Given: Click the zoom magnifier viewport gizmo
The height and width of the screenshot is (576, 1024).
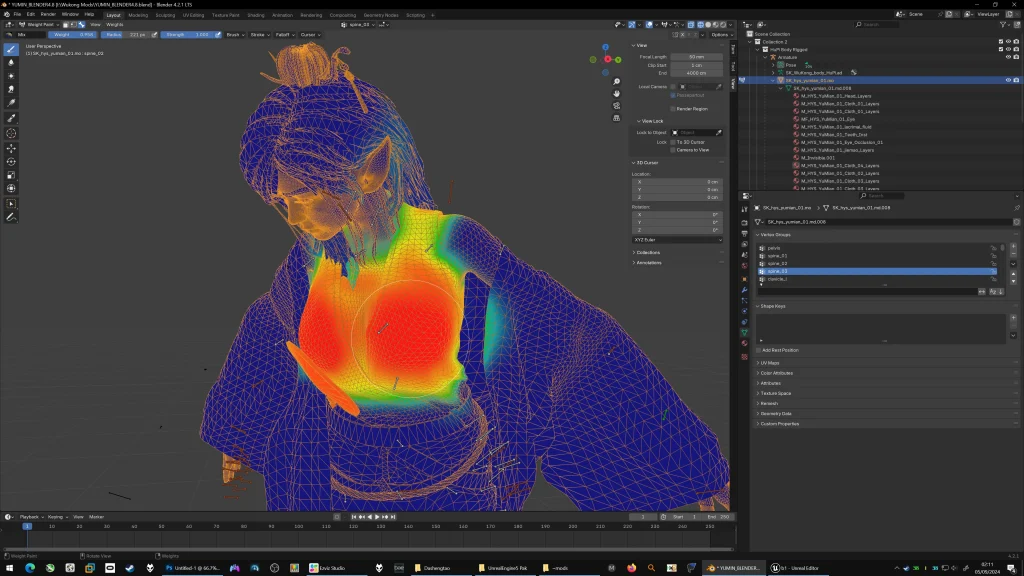Looking at the screenshot, I should coord(617,82).
